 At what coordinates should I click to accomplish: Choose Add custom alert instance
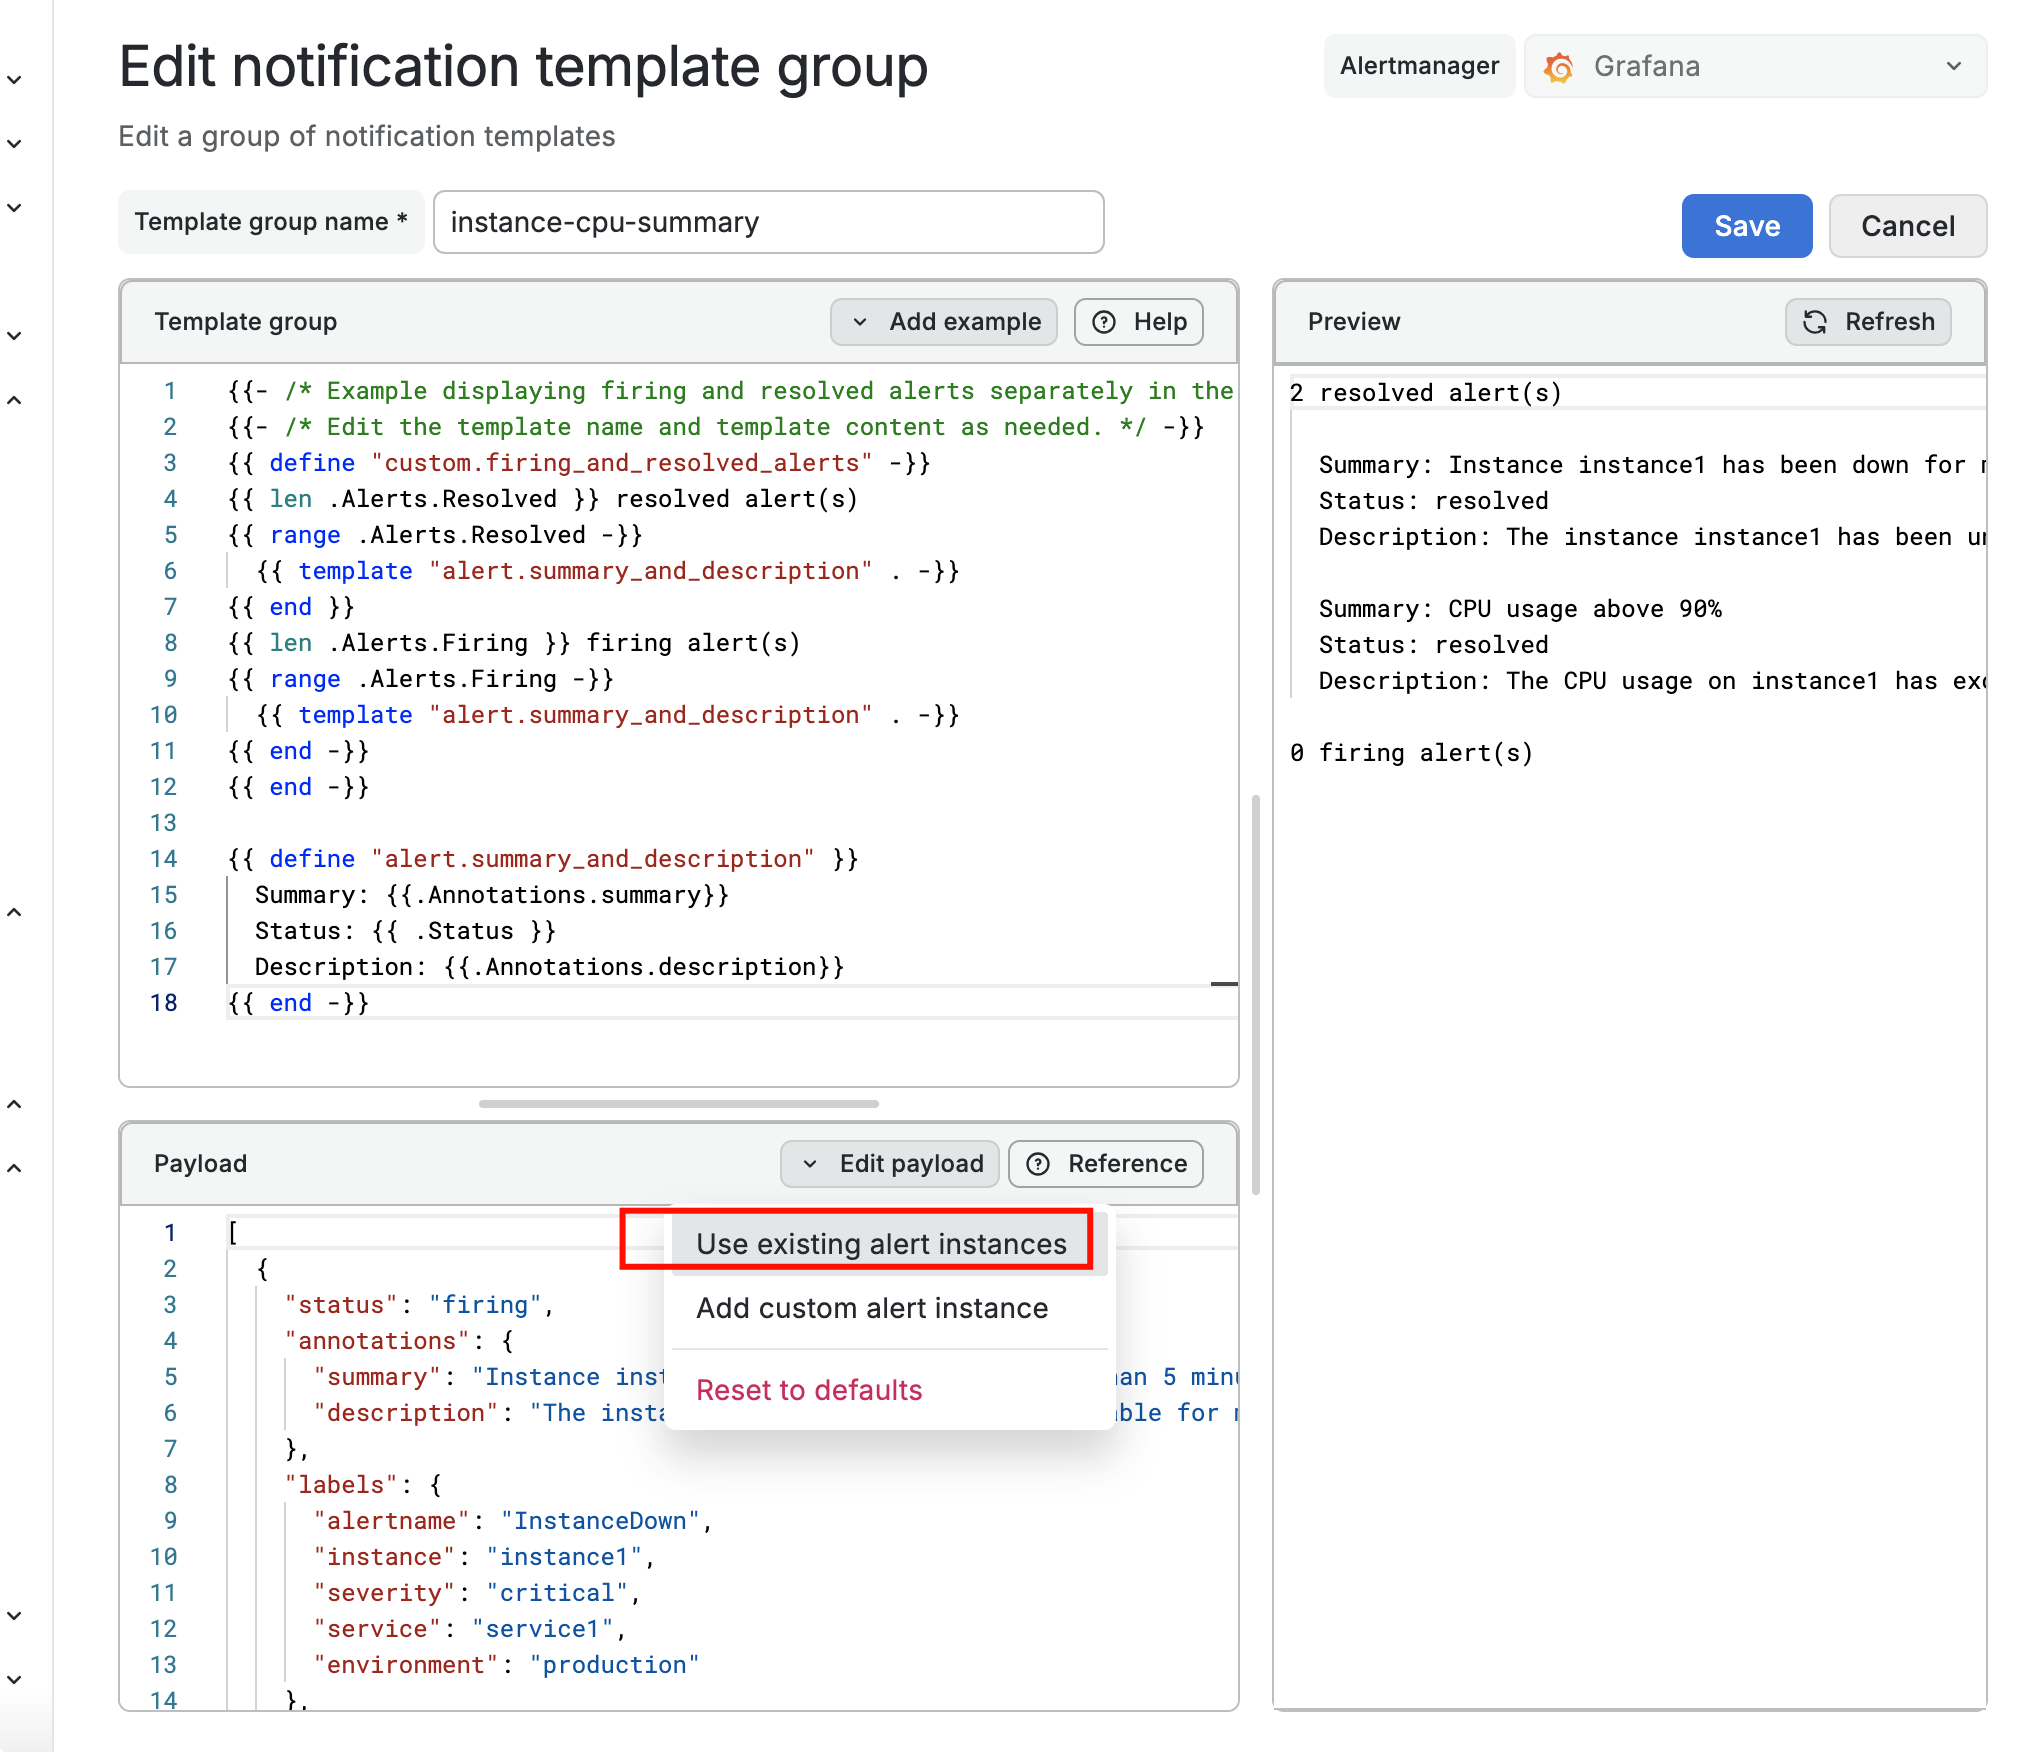pyautogui.click(x=872, y=1308)
